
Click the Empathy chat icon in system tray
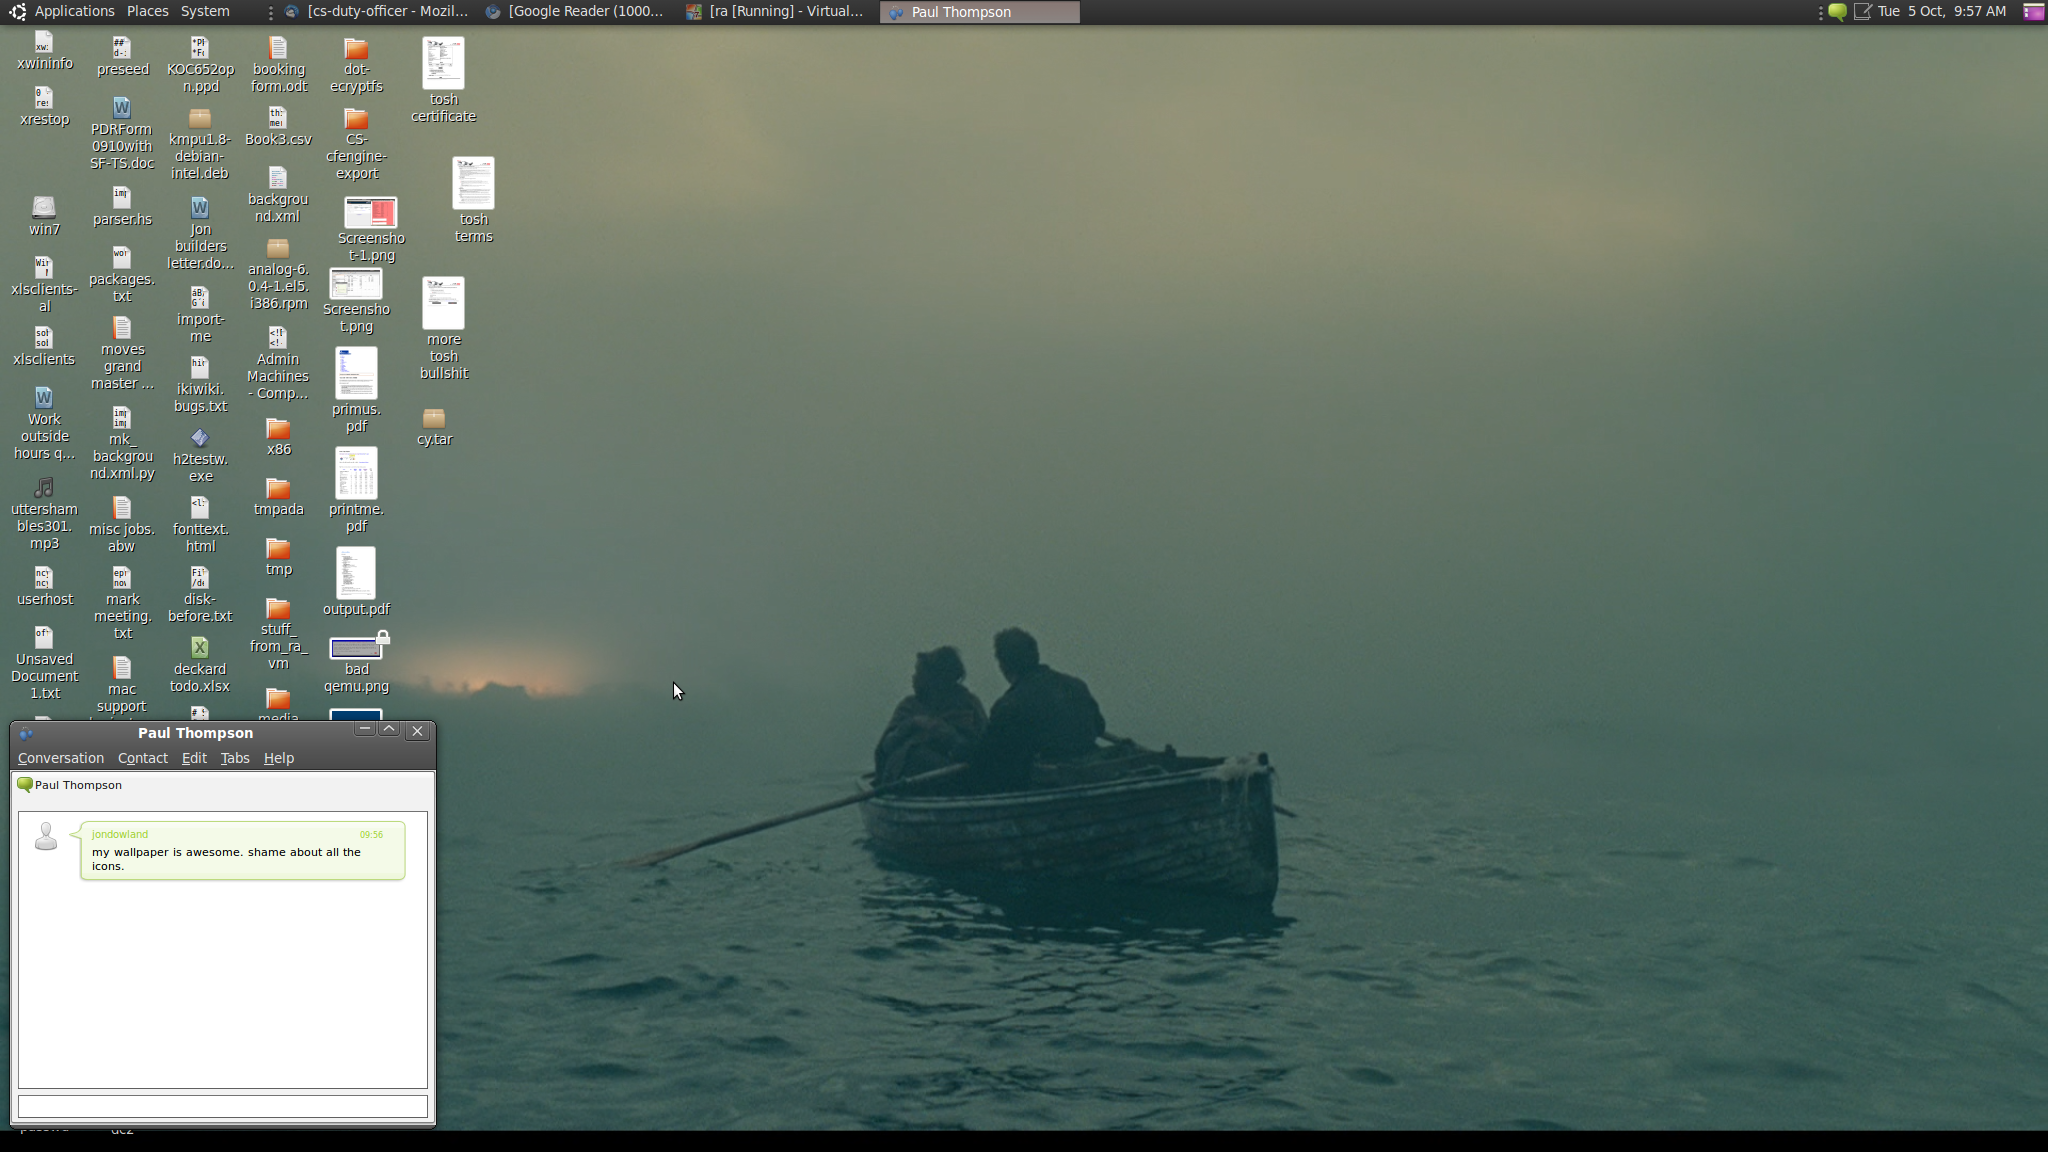(x=1837, y=12)
